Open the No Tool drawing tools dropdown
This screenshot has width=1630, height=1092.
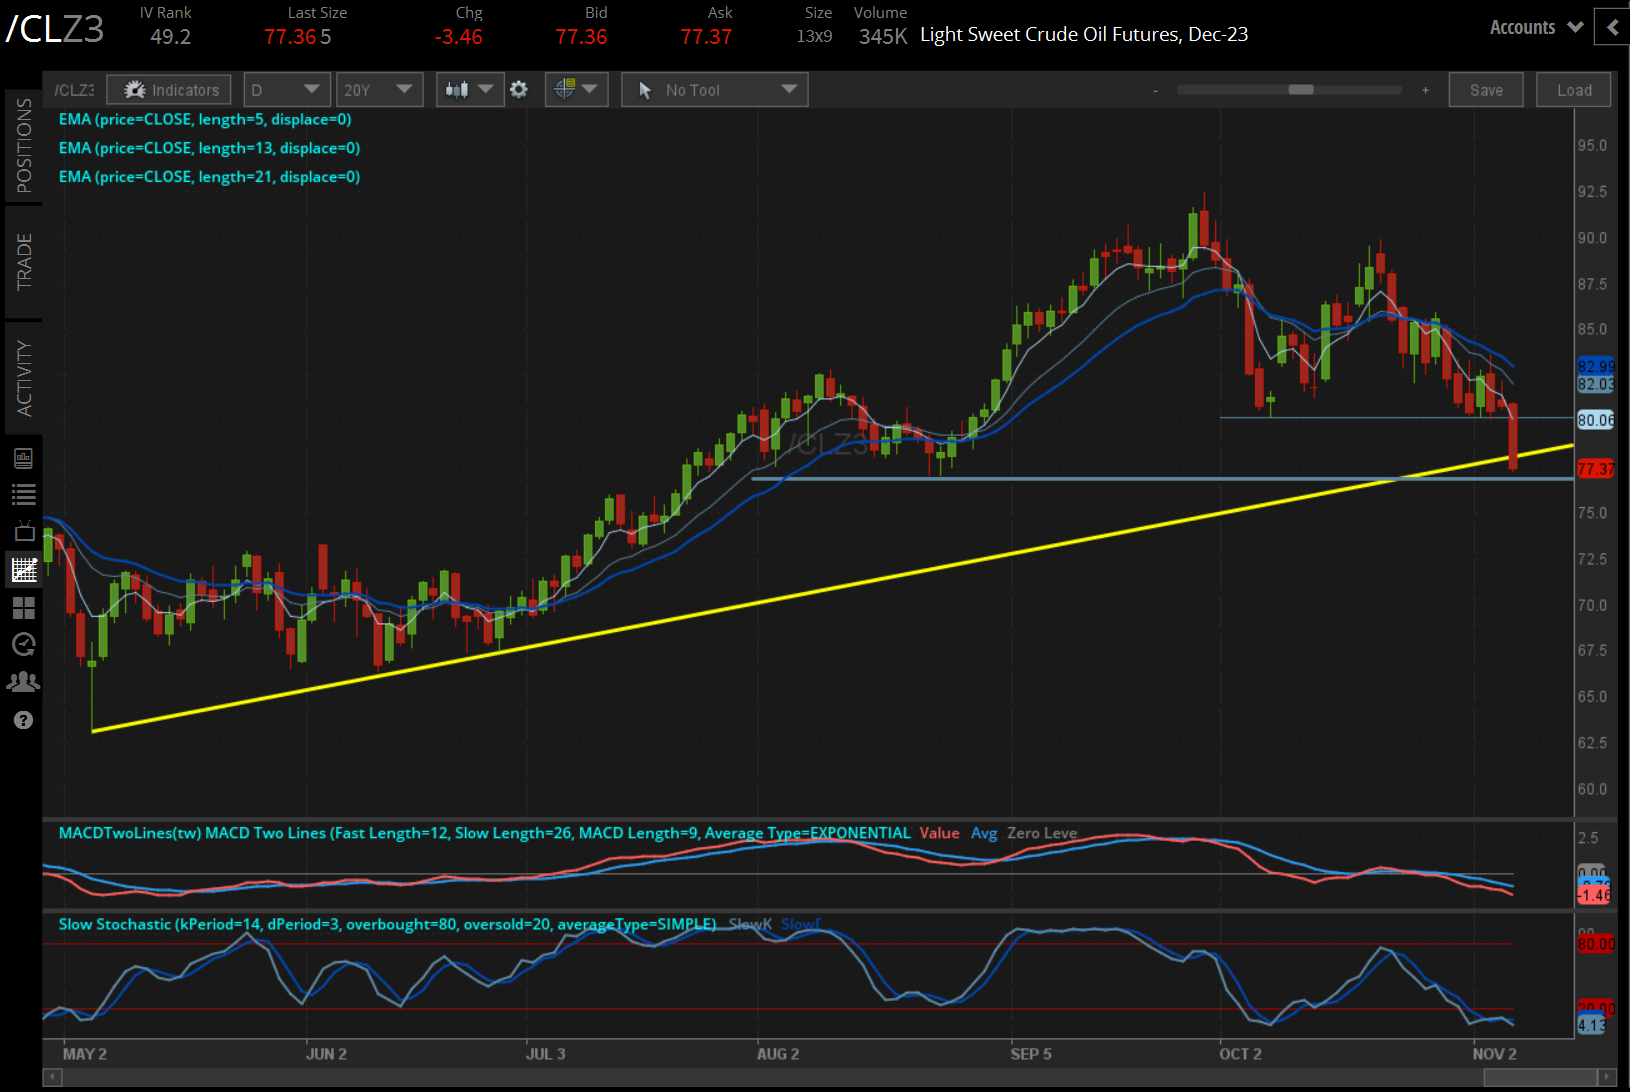coord(714,89)
